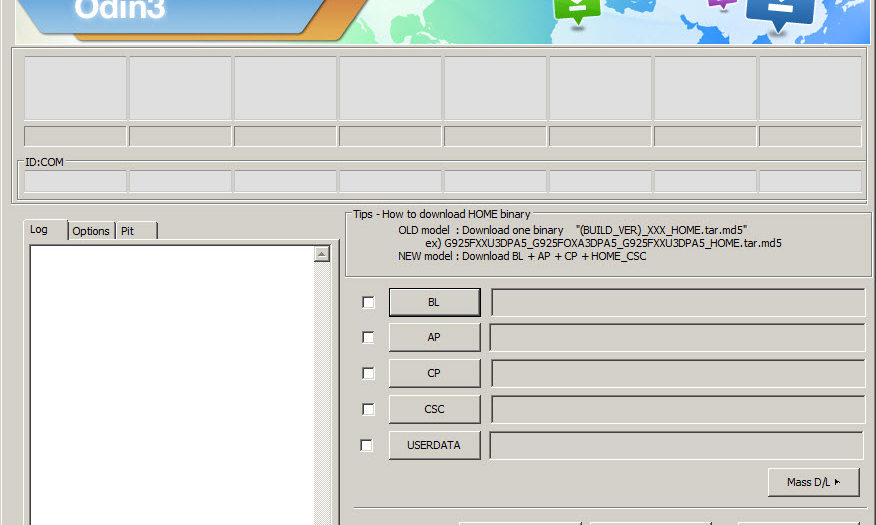
Task: Click the USERDATA button
Action: 435,445
